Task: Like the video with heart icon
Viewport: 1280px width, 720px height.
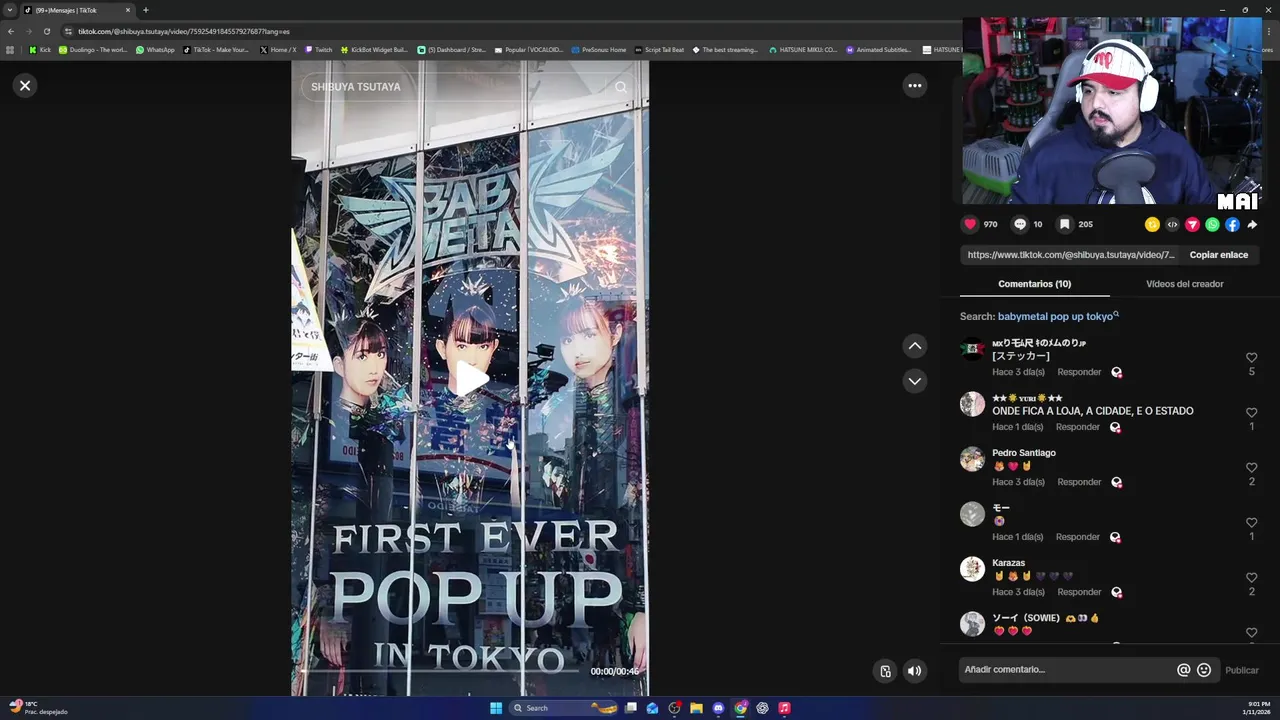Action: pyautogui.click(x=970, y=225)
